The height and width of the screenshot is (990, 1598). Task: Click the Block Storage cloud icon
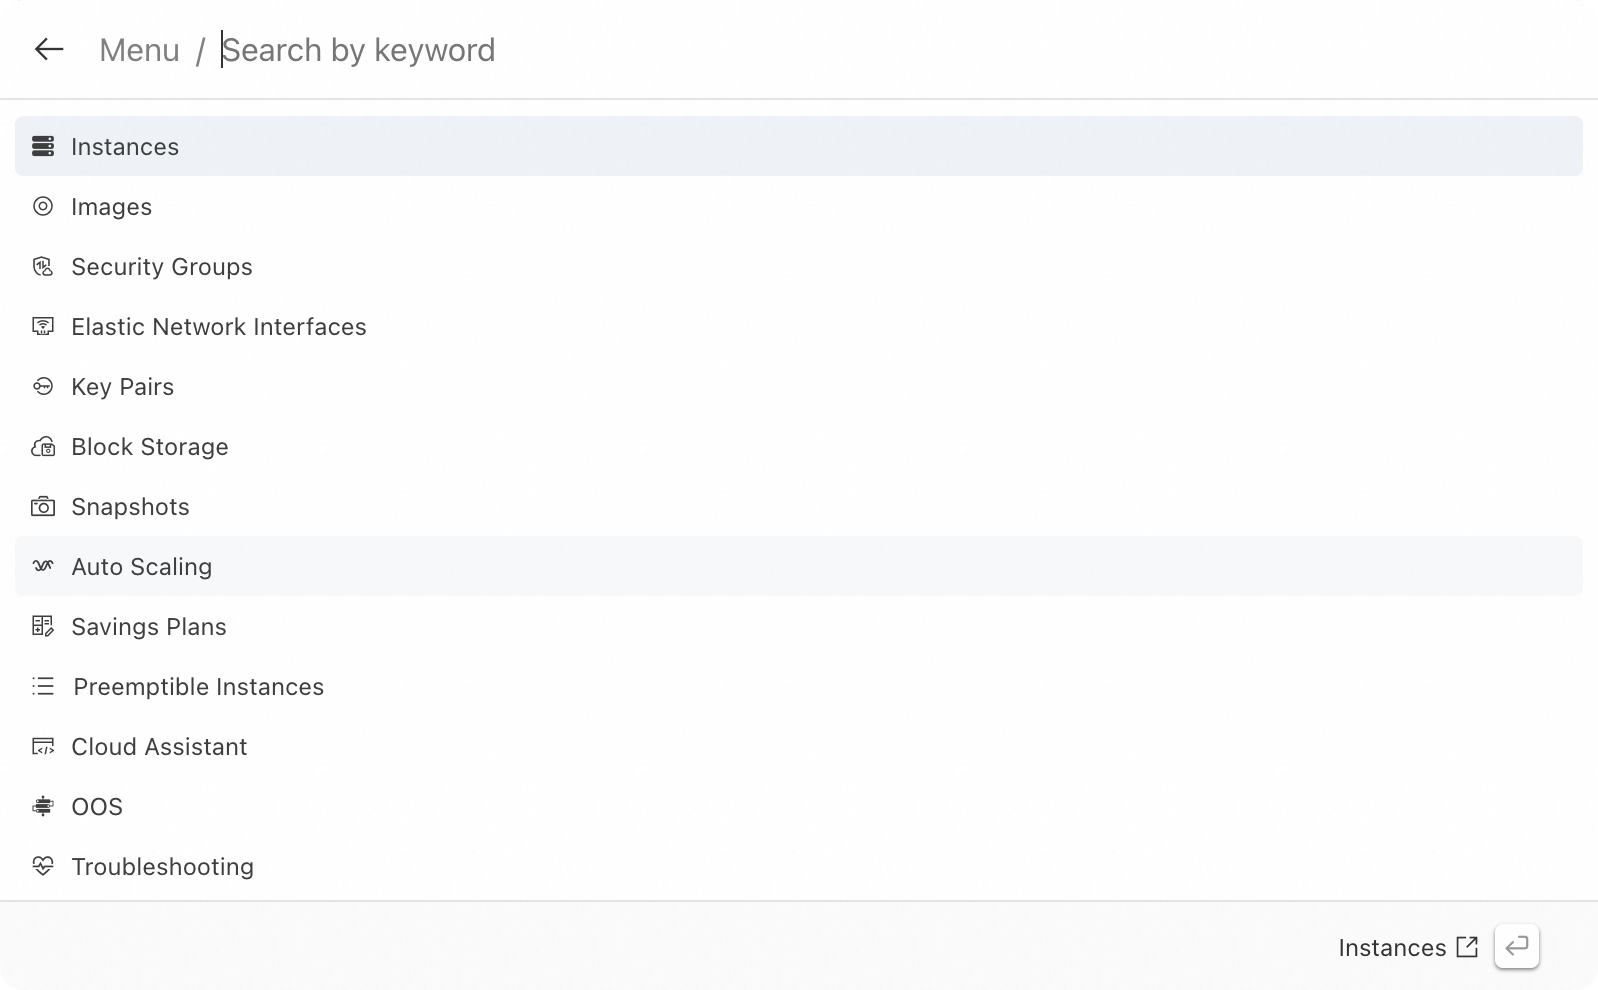[x=43, y=447]
